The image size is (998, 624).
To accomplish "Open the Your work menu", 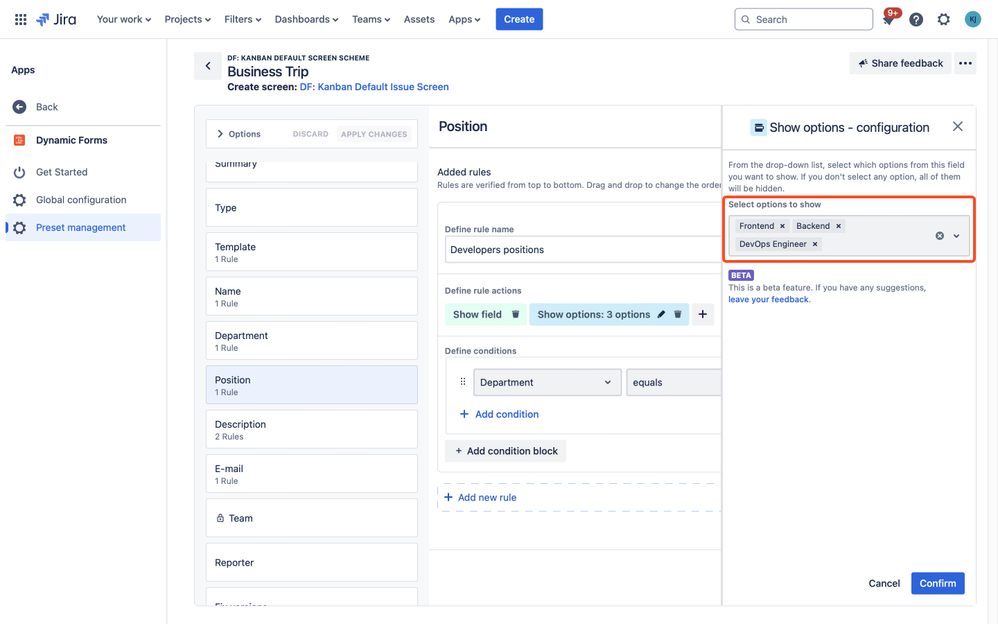I will (123, 20).
